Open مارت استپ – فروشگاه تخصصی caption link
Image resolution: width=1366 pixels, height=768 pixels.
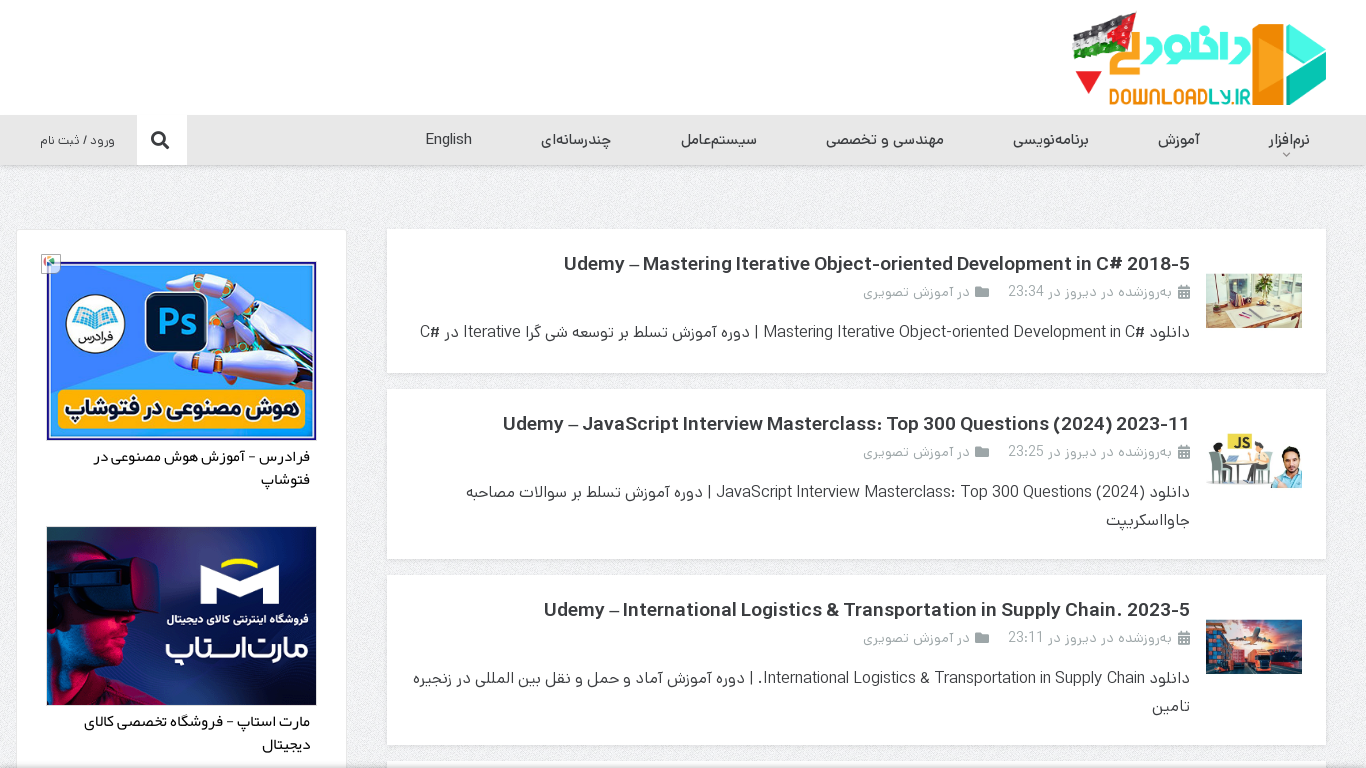pyautogui.click(x=197, y=733)
